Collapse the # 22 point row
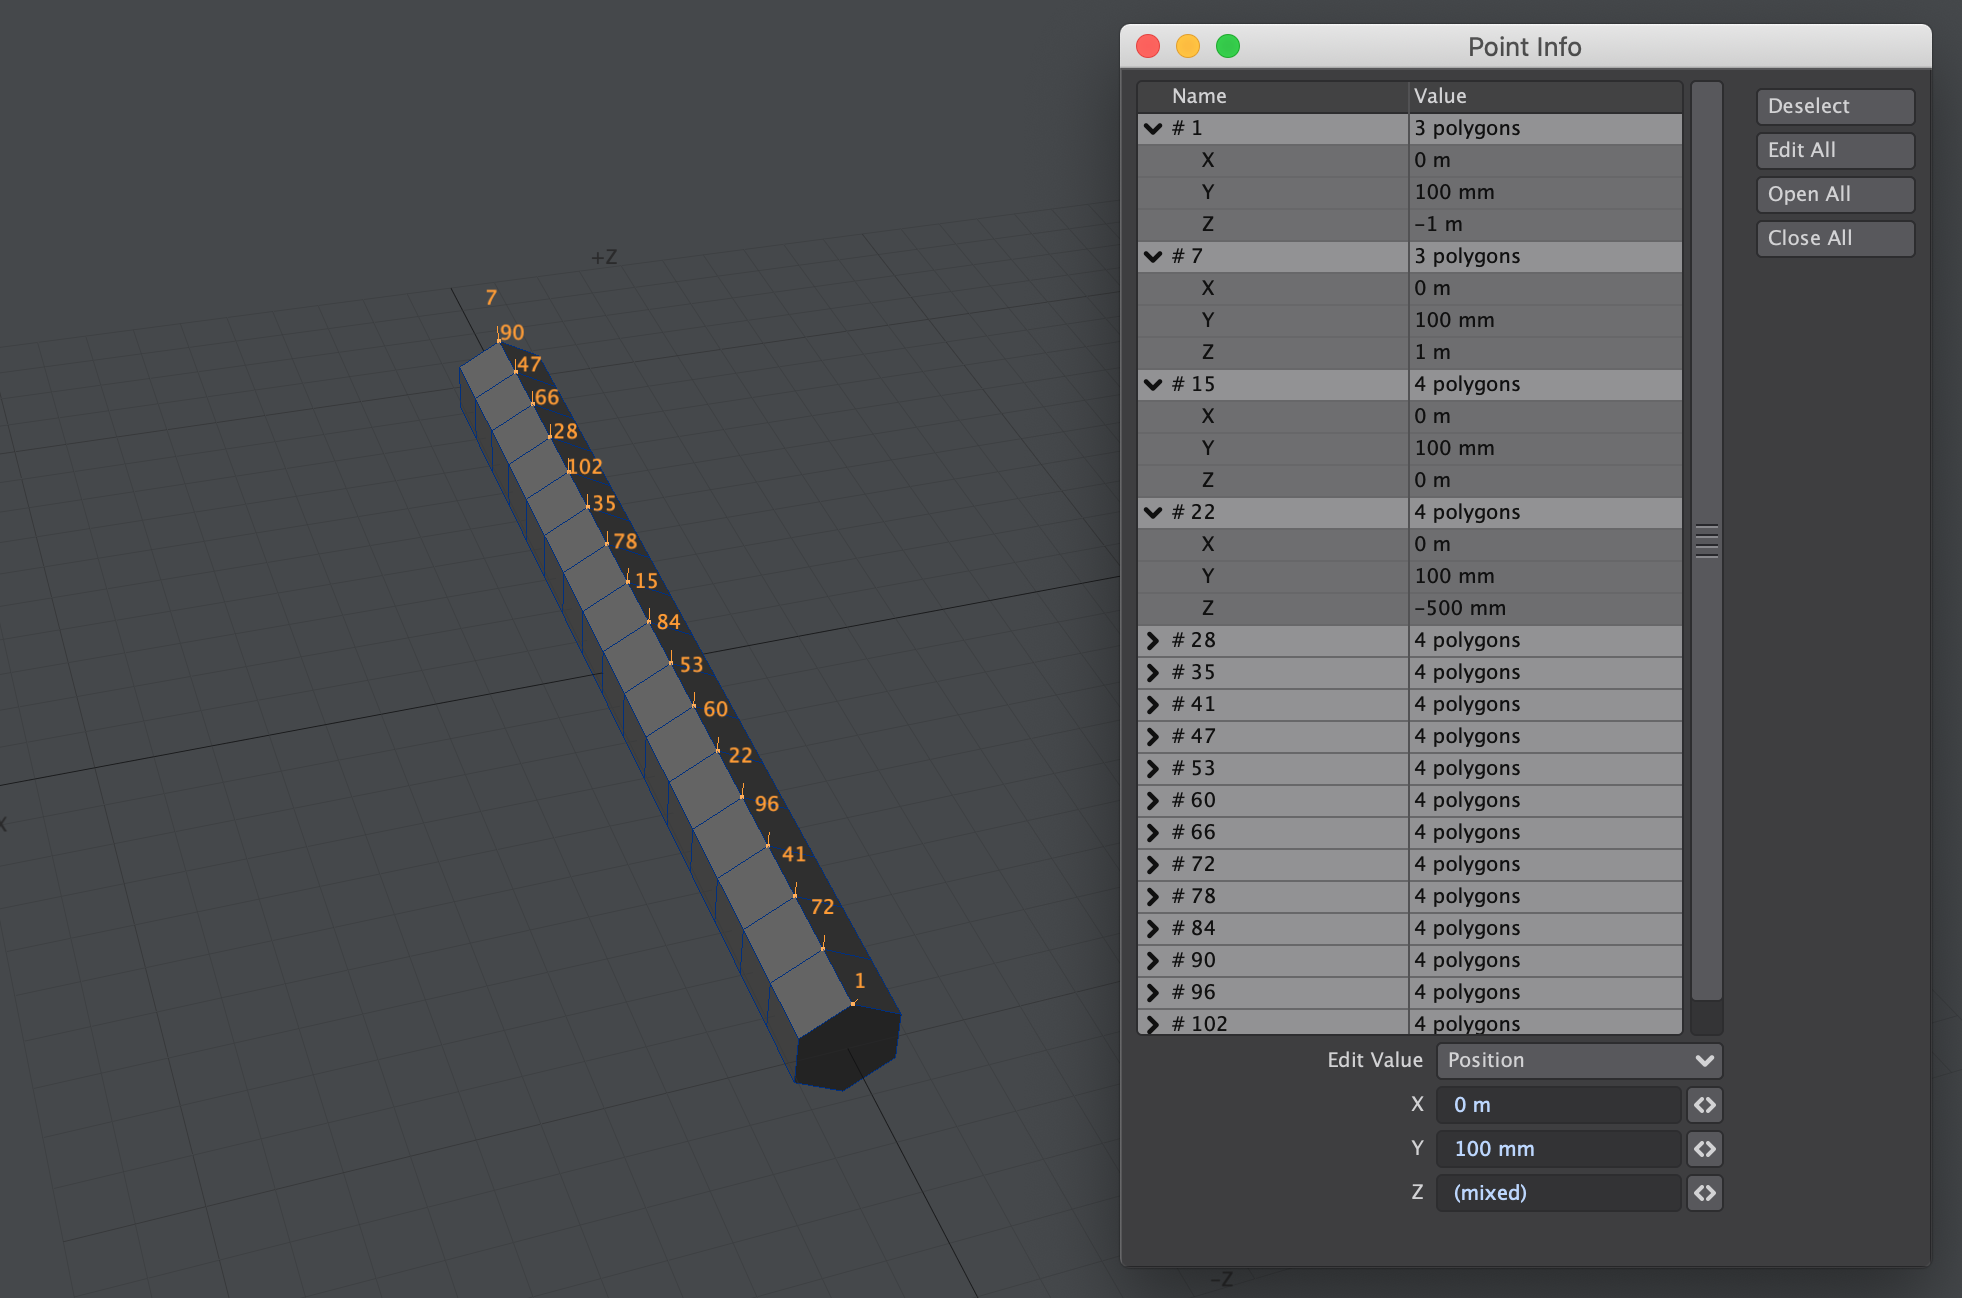The width and height of the screenshot is (1962, 1298). 1153,512
